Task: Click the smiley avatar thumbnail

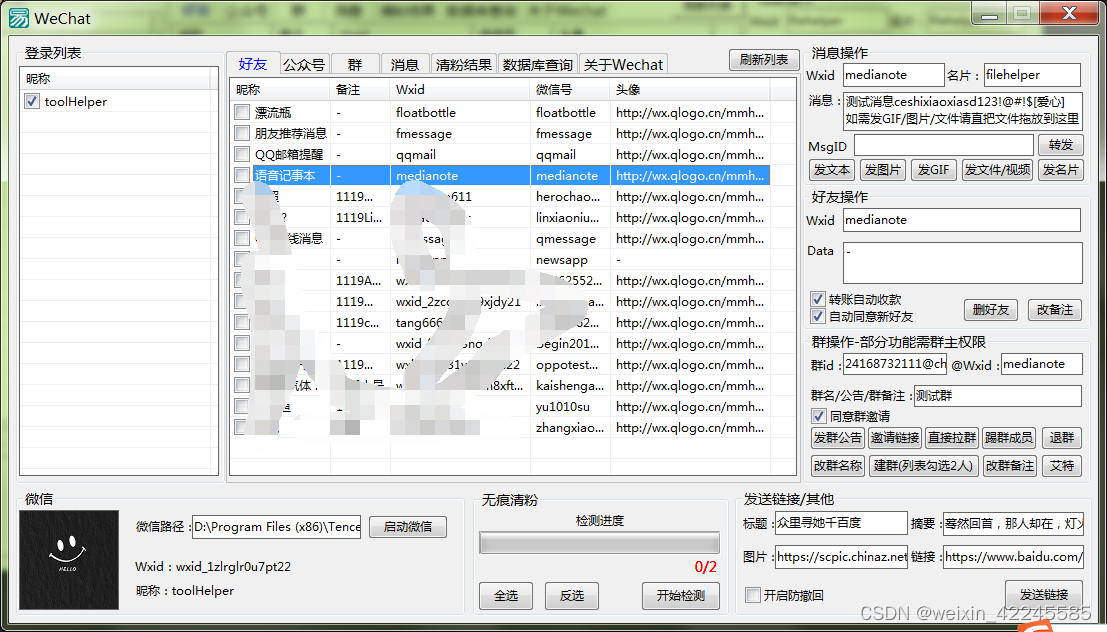Action: coord(68,560)
